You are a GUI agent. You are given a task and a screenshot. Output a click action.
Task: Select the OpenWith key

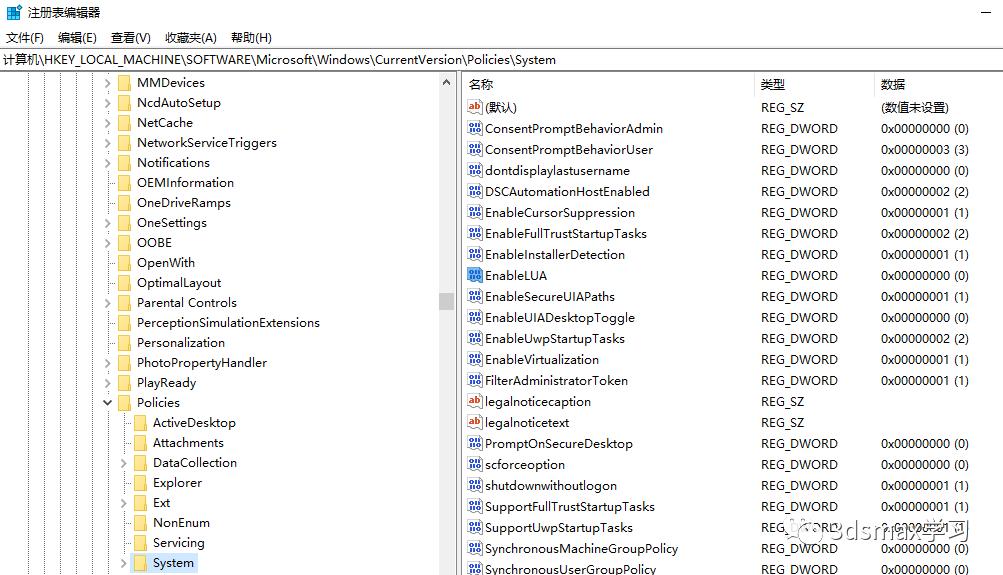pos(166,263)
